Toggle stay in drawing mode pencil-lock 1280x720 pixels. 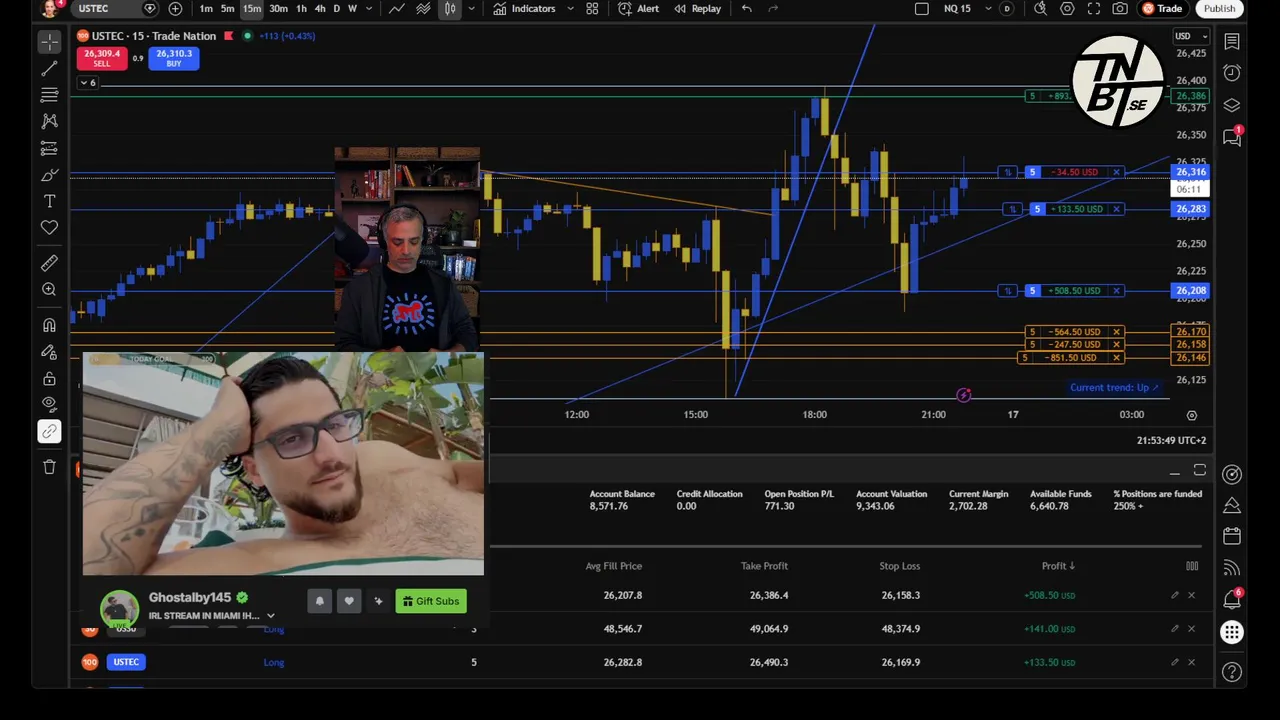coord(49,352)
